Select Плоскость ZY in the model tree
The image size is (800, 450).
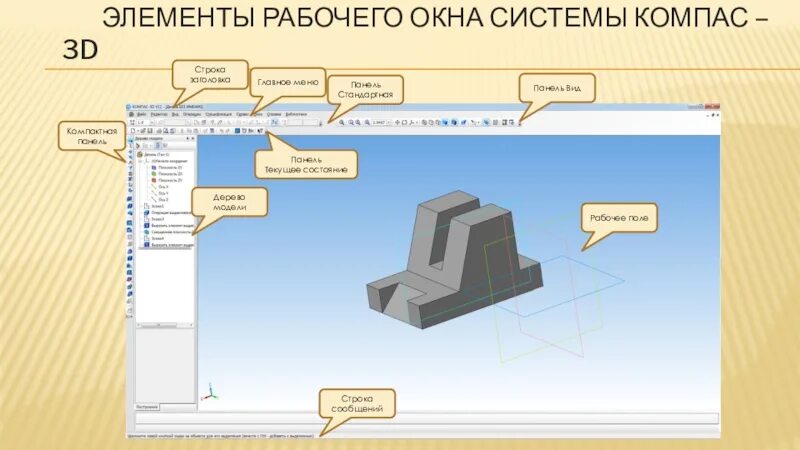pos(166,180)
